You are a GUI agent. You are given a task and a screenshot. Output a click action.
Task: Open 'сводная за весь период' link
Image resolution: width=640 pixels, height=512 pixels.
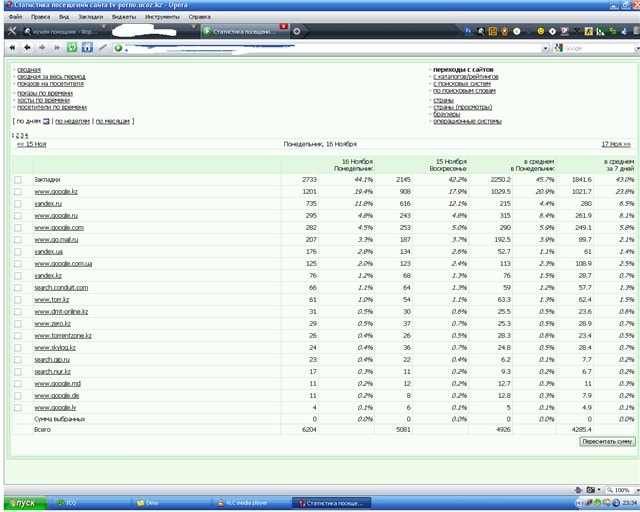[51, 77]
